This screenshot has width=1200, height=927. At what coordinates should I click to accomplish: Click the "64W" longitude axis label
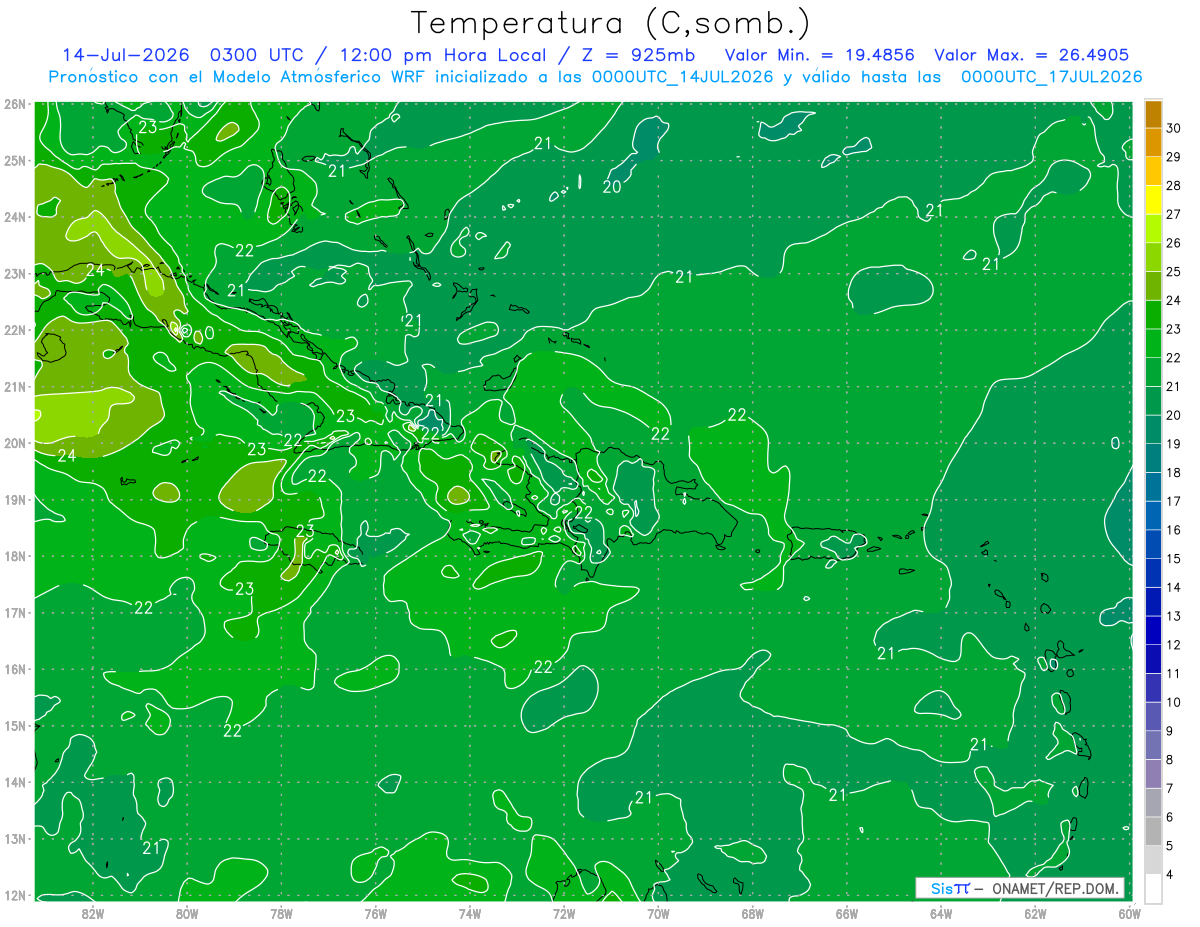941,912
